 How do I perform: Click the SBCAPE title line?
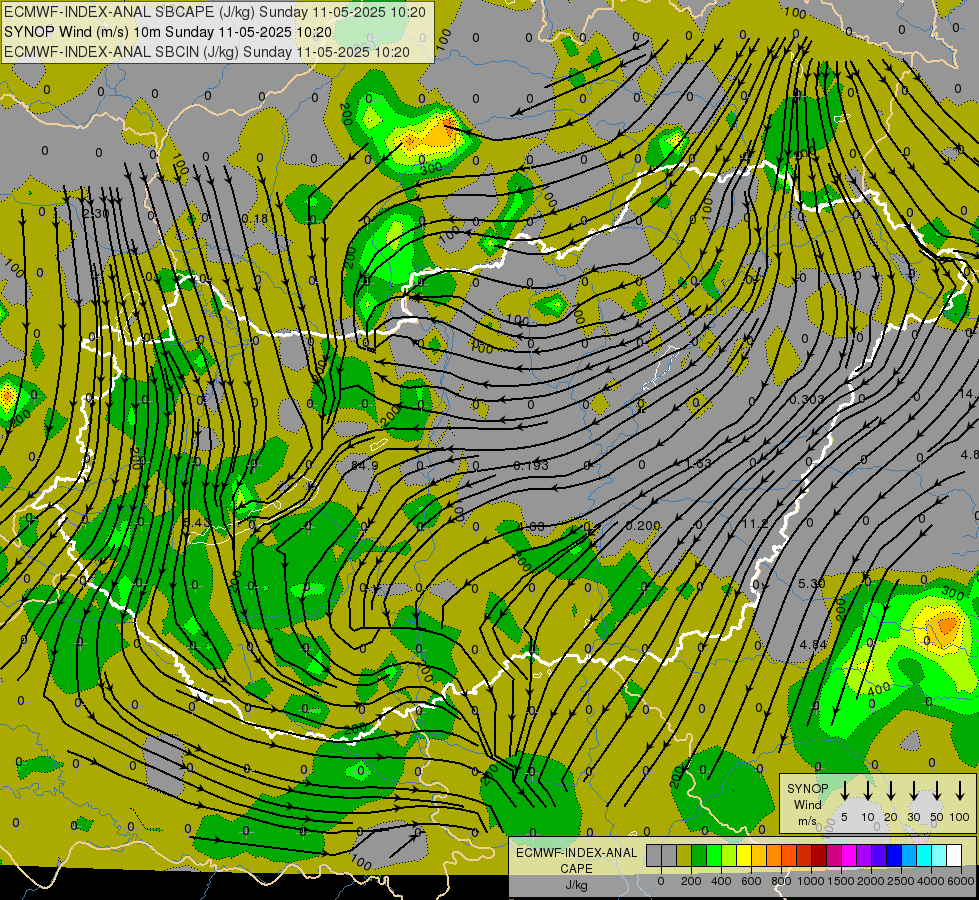pyautogui.click(x=215, y=12)
